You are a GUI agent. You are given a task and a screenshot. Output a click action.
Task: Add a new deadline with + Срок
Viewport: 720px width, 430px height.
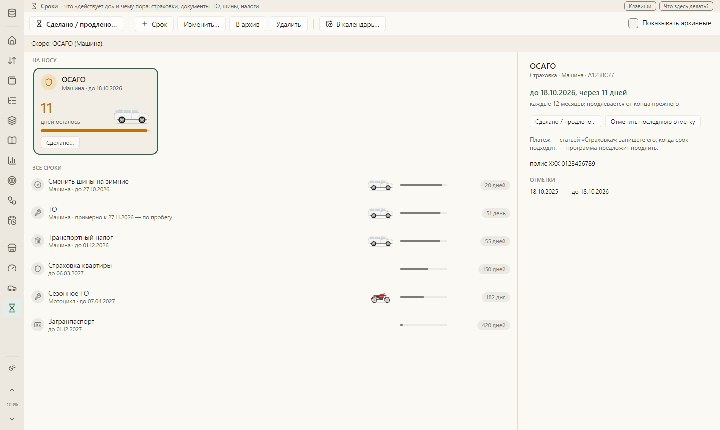[x=154, y=24]
